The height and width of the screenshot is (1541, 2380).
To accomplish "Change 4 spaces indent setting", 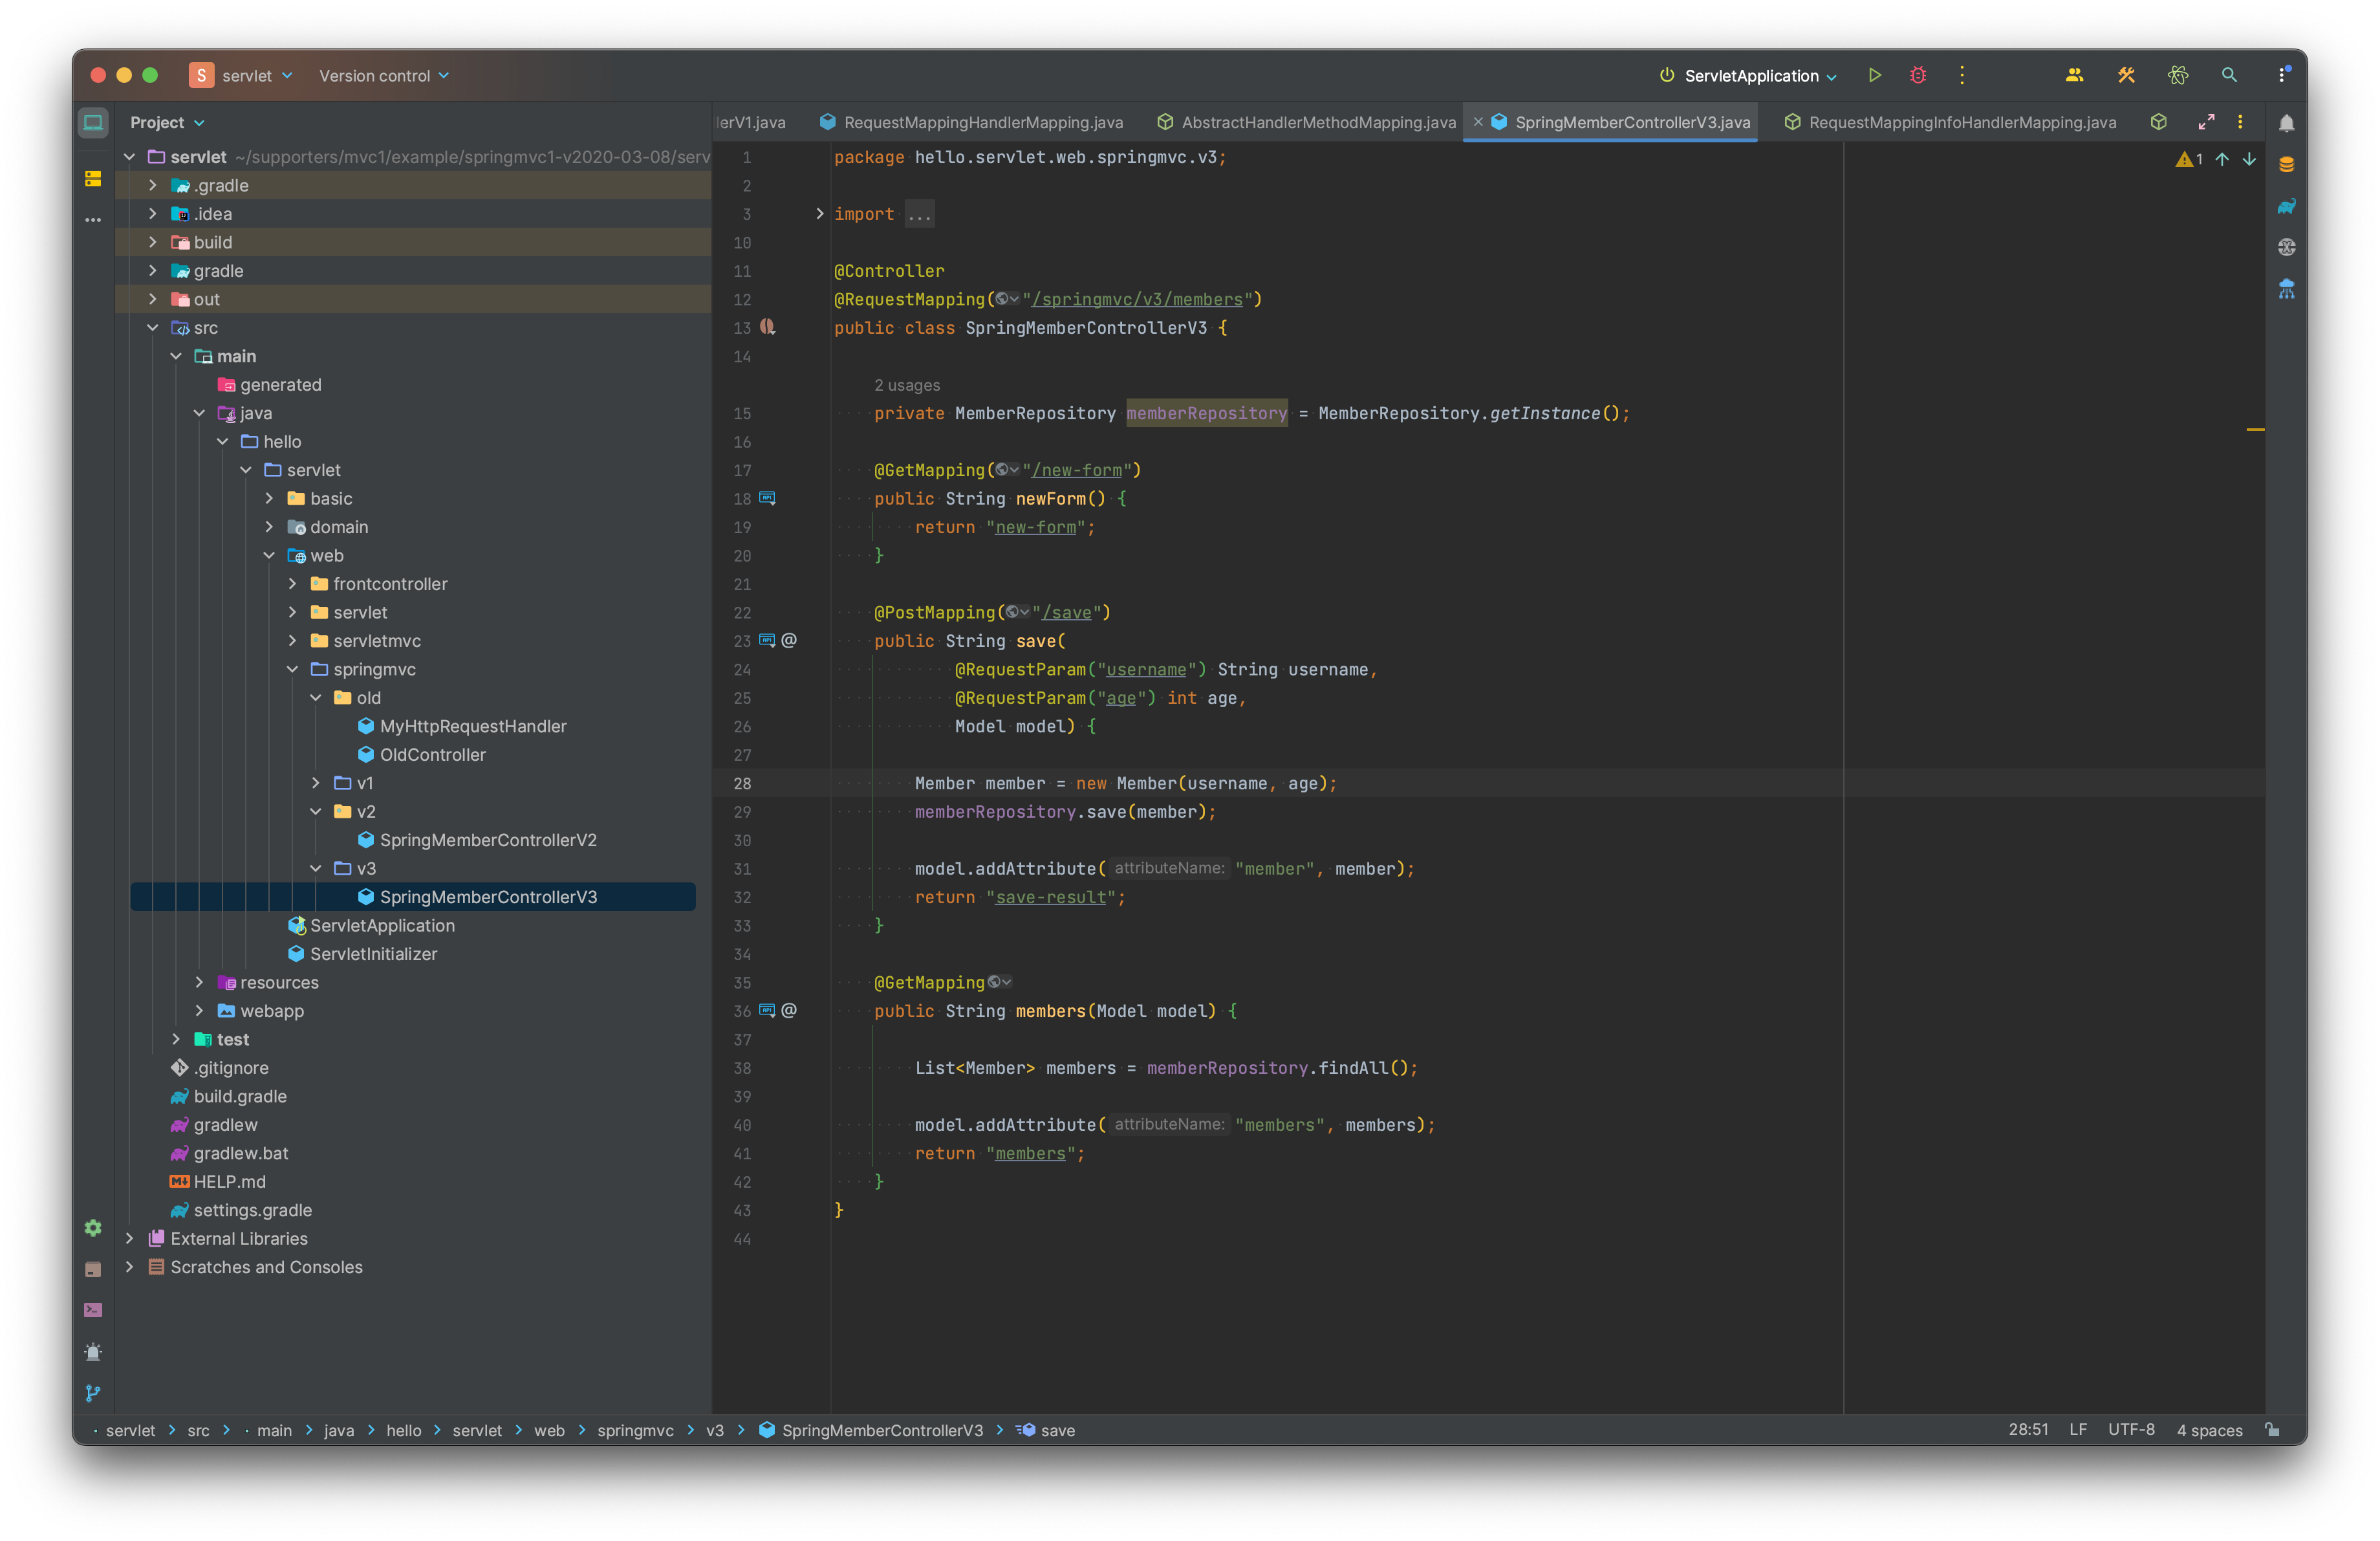I will pos(2209,1430).
